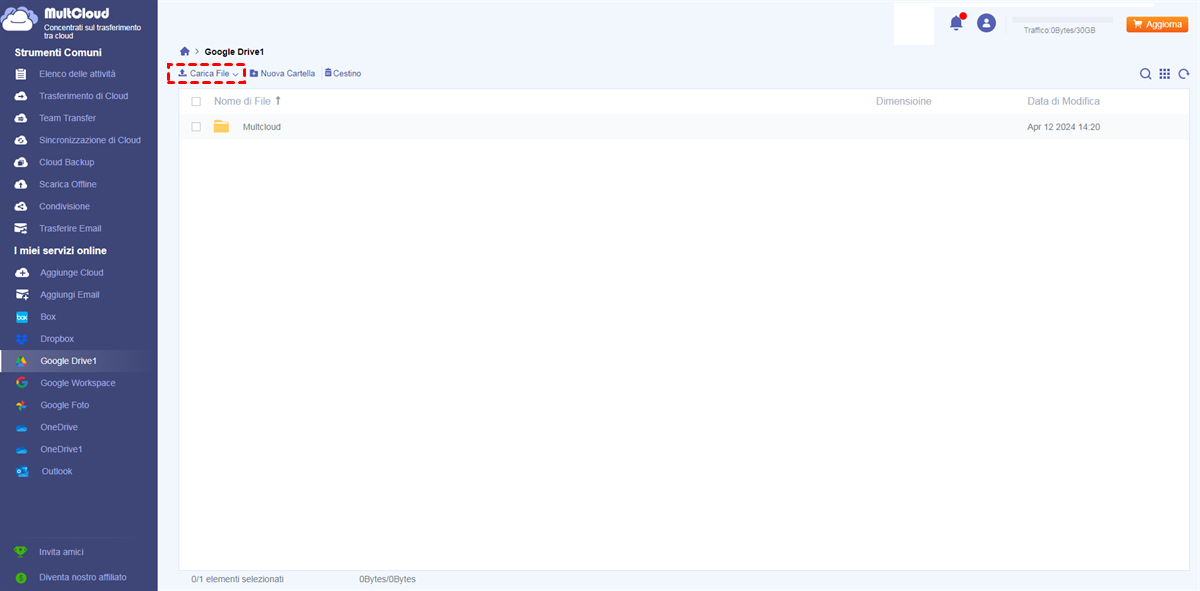1200x591 pixels.
Task: Click Apr 12 2024 14:20 date
Action: [1064, 127]
